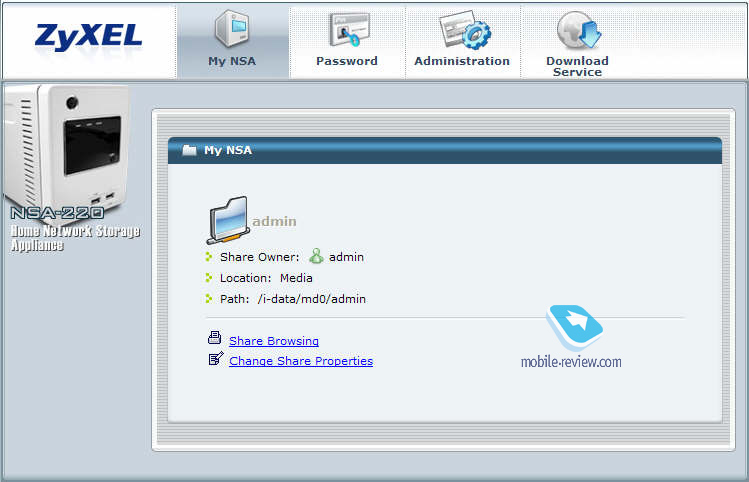This screenshot has height=482, width=749.
Task: Click the Share Browsing printer icon
Action: coord(214,338)
